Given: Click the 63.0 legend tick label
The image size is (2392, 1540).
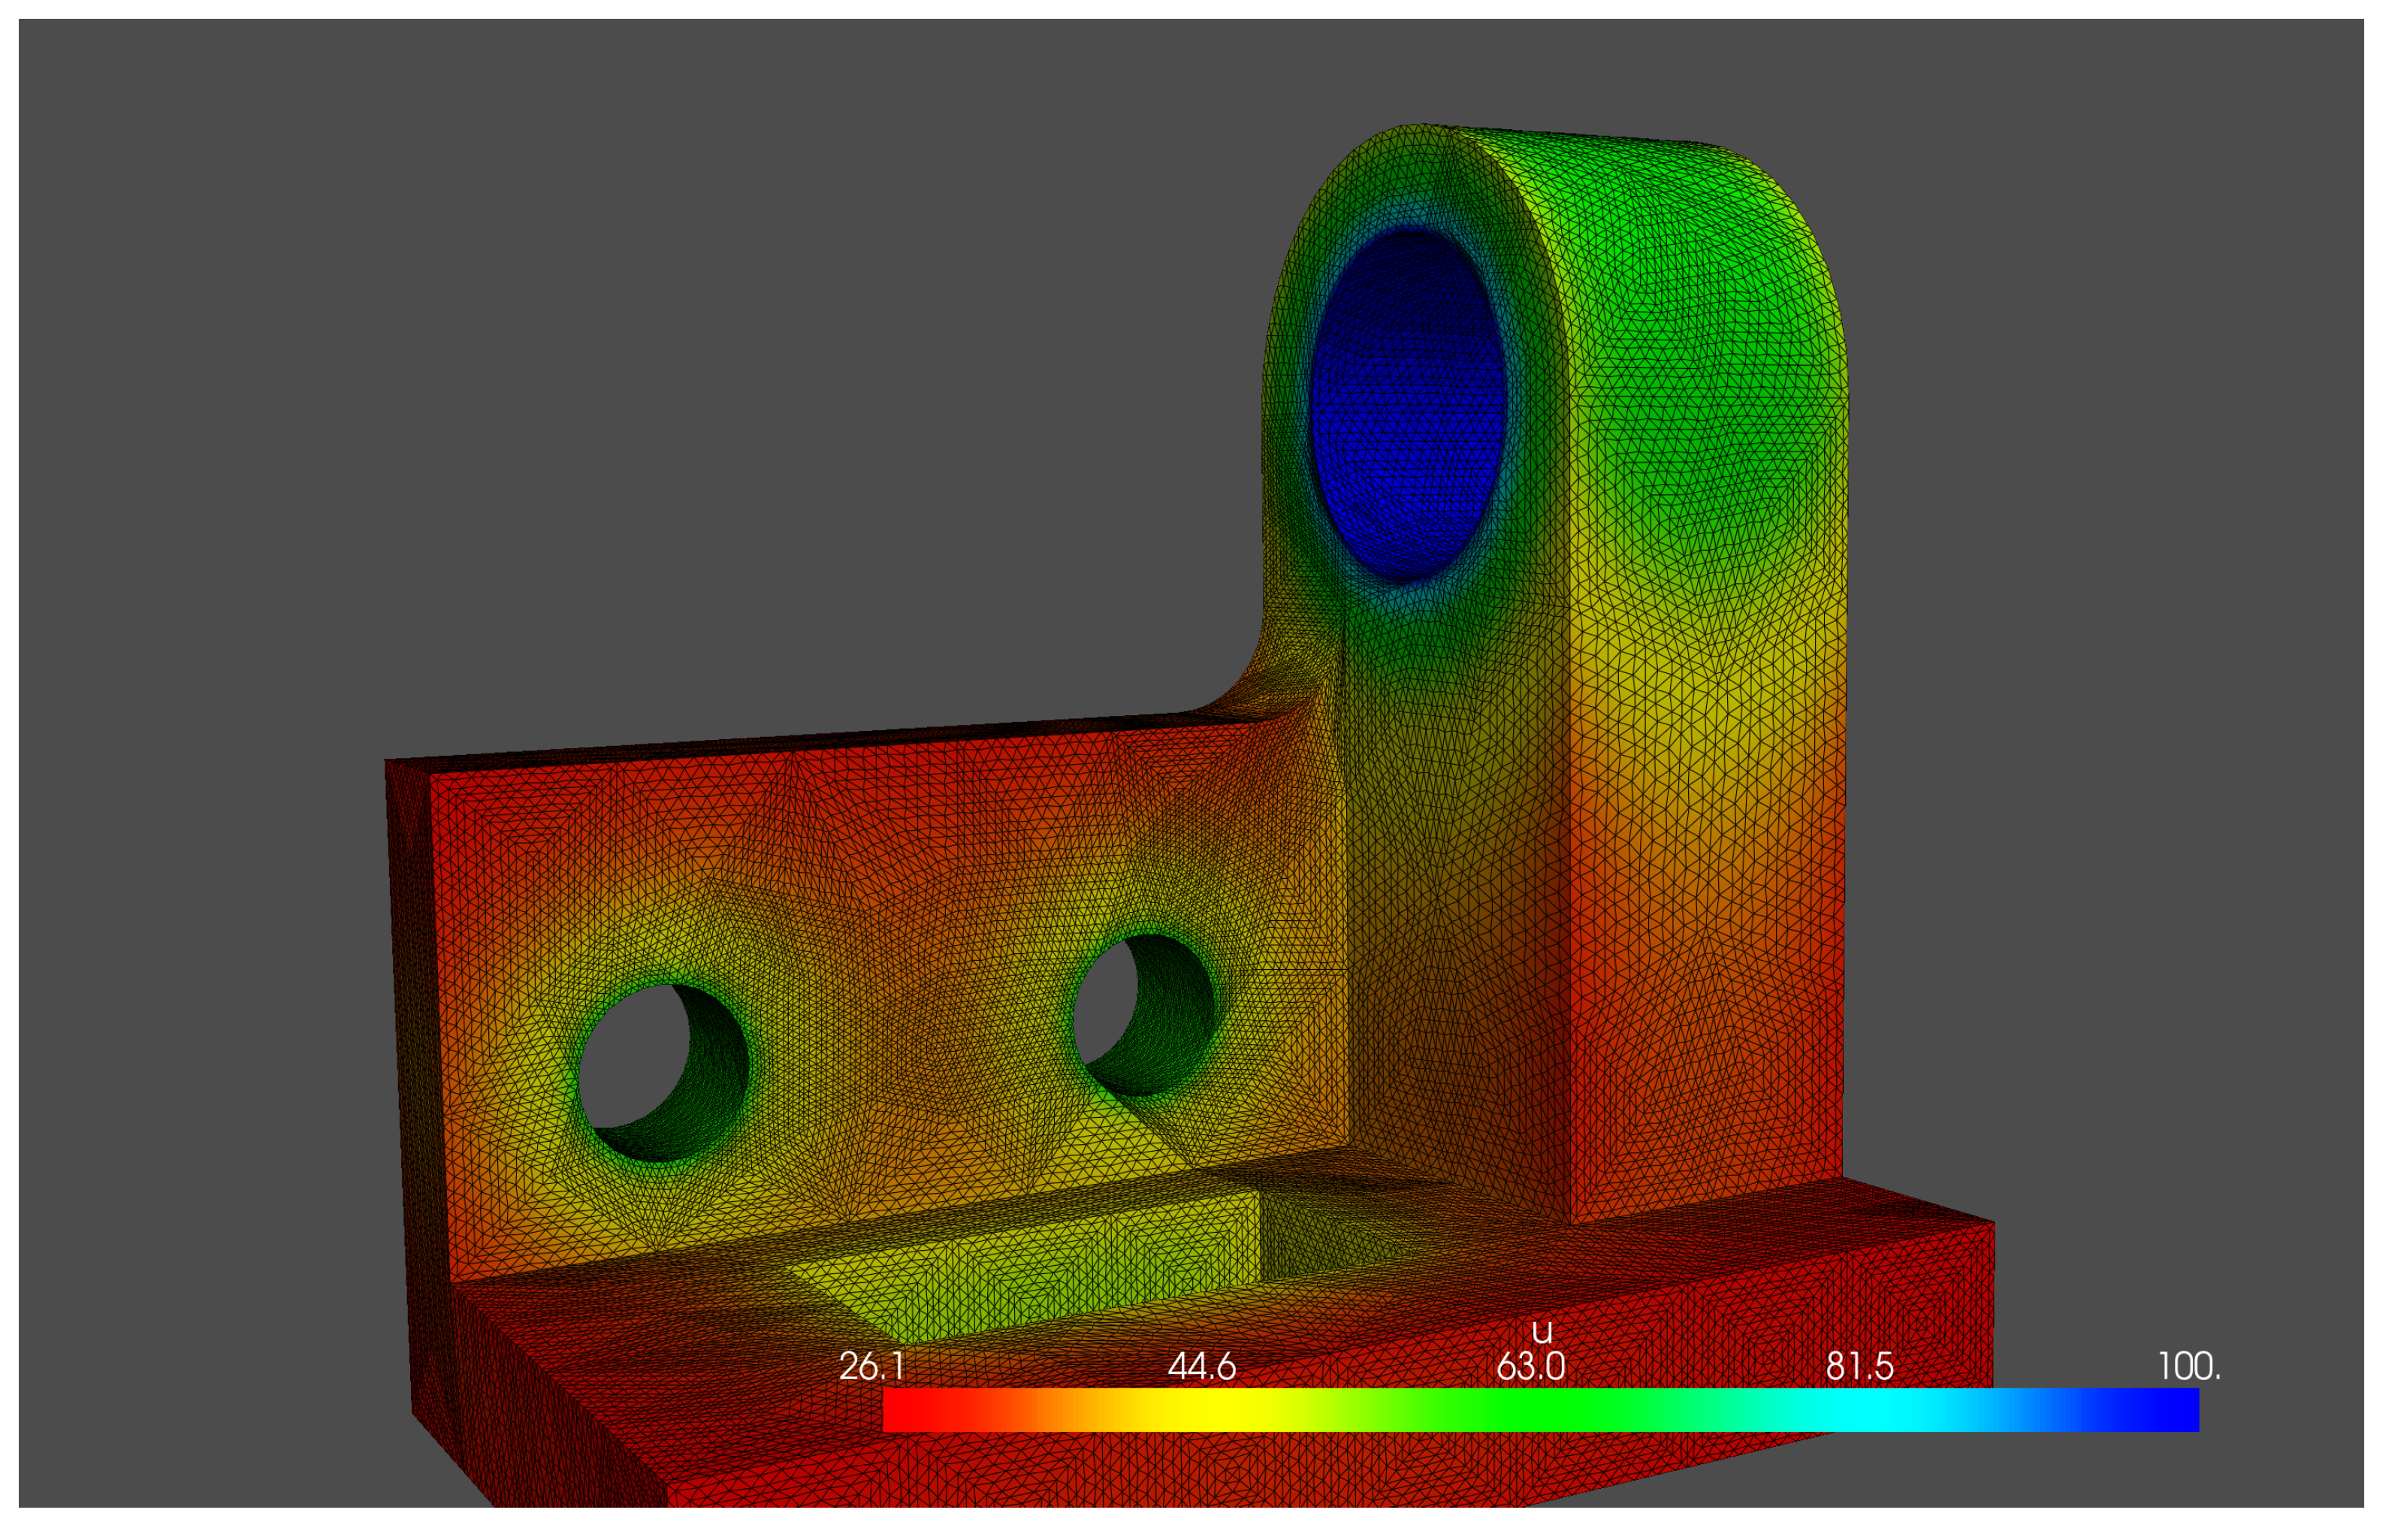Looking at the screenshot, I should [1530, 1367].
